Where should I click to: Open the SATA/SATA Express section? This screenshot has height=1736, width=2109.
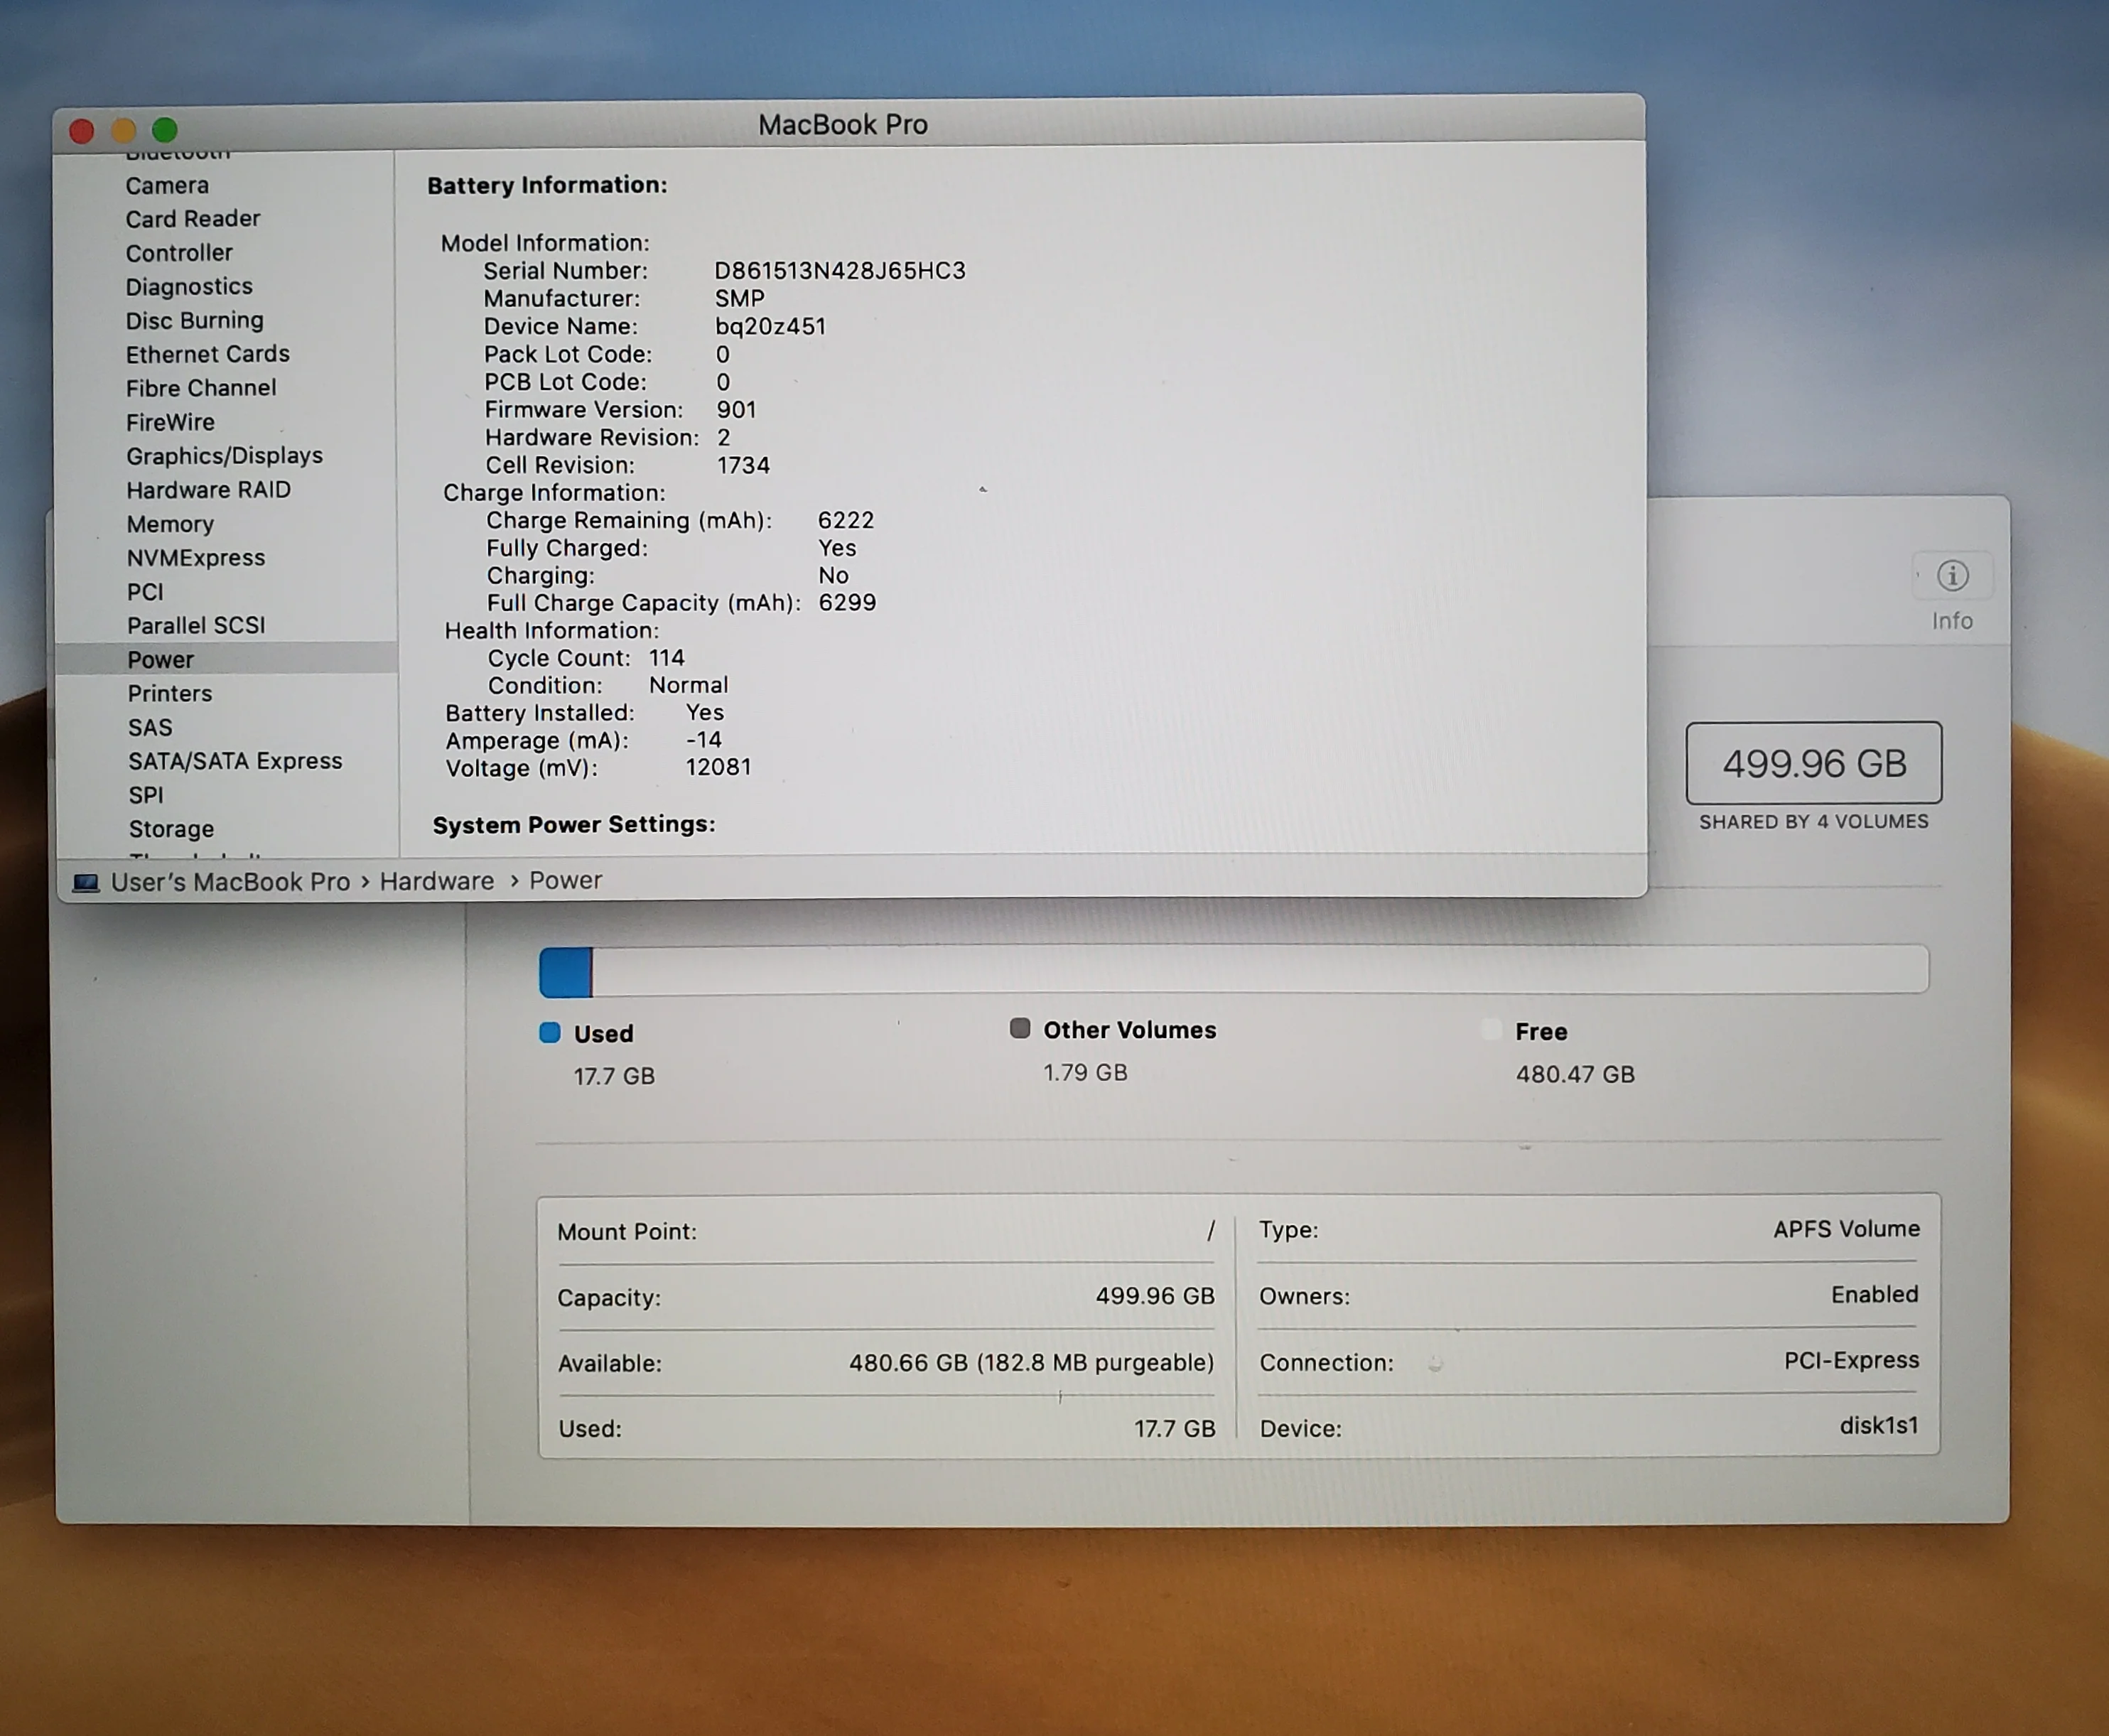pyautogui.click(x=235, y=762)
